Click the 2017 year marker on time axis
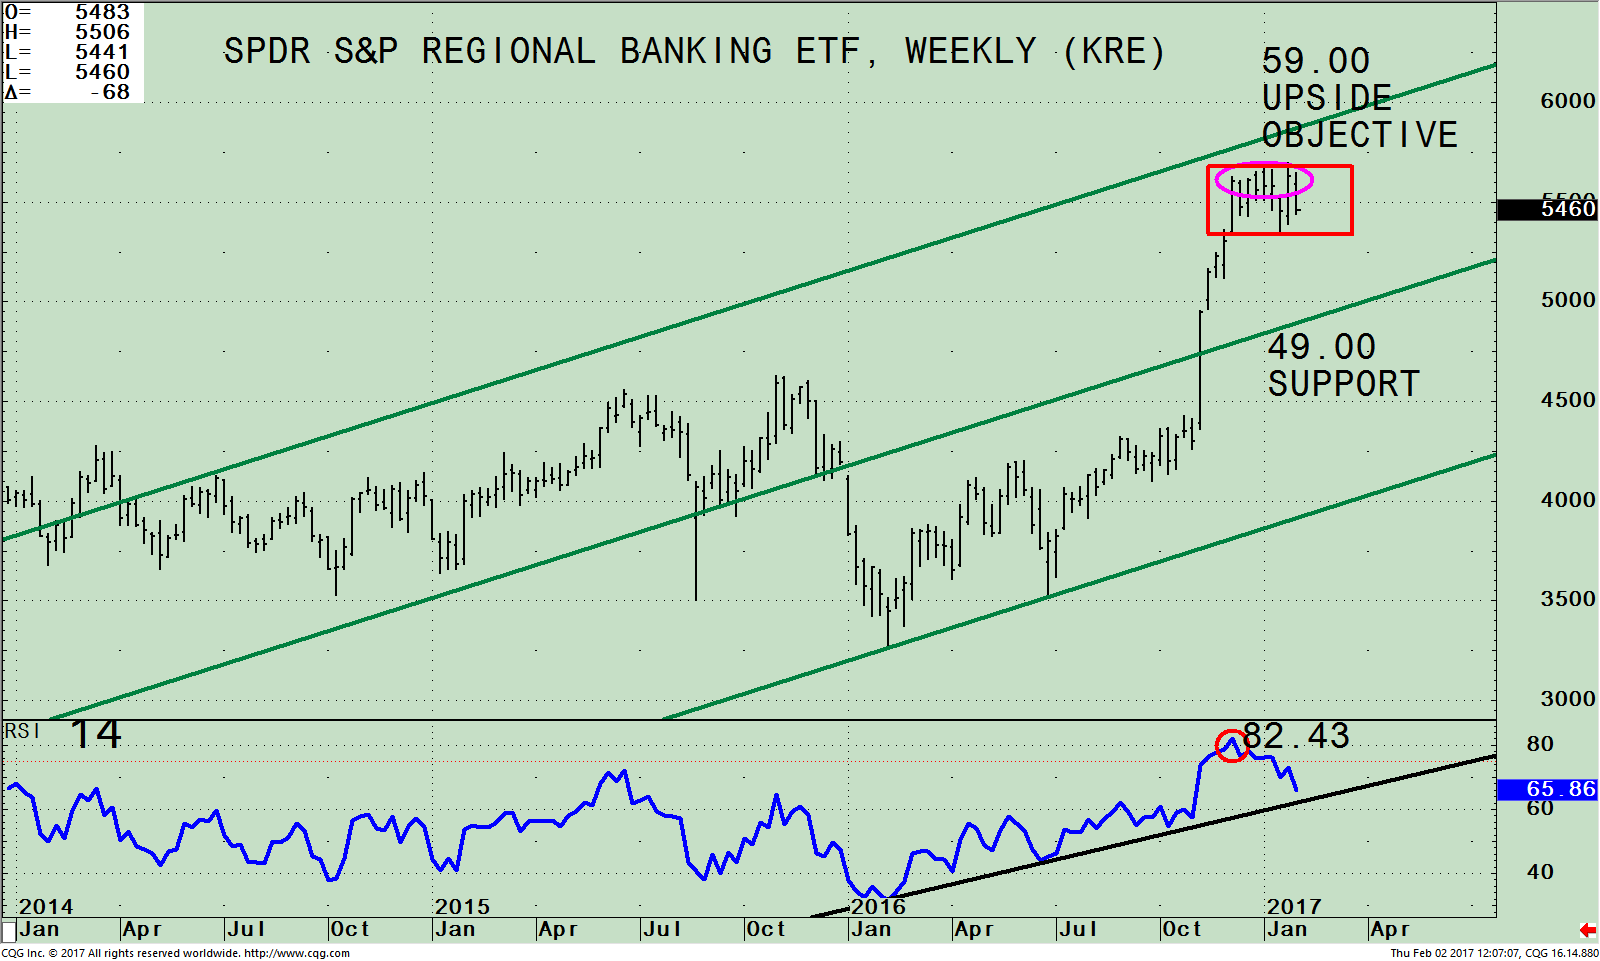 (x=1294, y=907)
